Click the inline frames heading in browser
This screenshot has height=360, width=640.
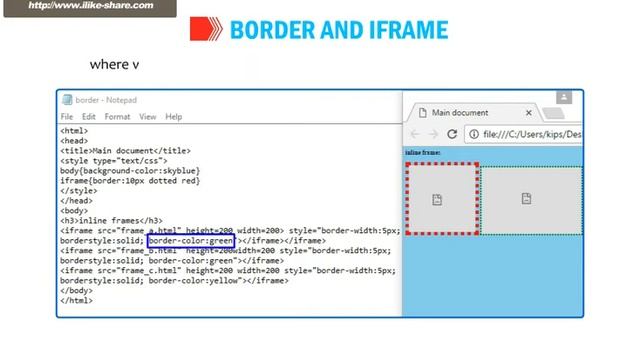pyautogui.click(x=422, y=152)
